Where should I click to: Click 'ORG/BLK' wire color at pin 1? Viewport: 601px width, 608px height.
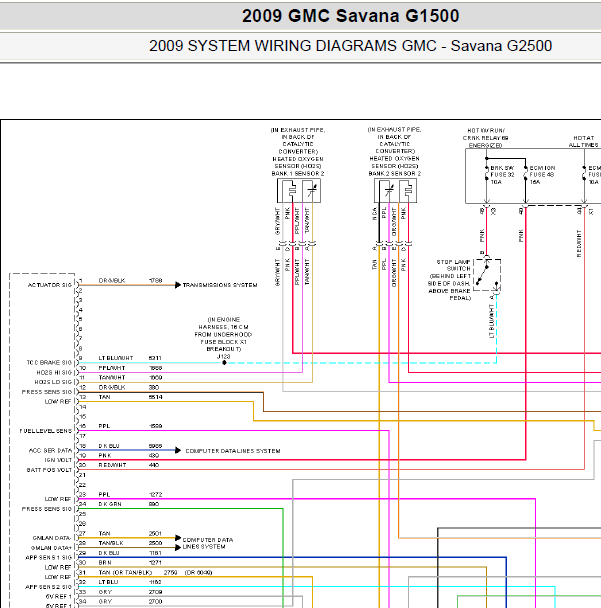[112, 280]
